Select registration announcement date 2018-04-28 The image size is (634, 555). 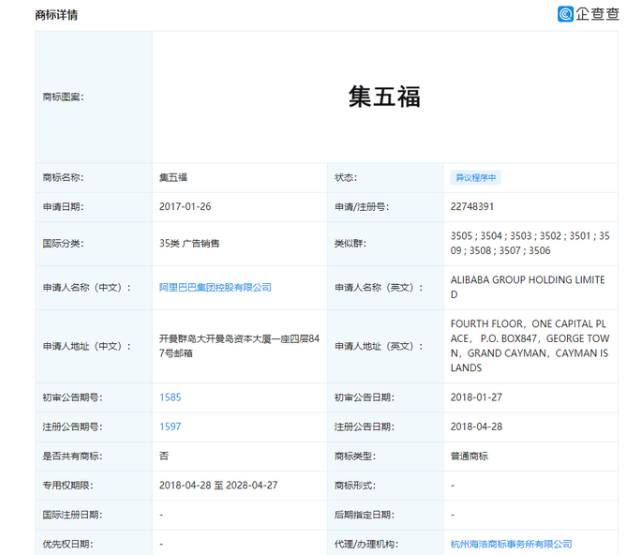pos(476,427)
